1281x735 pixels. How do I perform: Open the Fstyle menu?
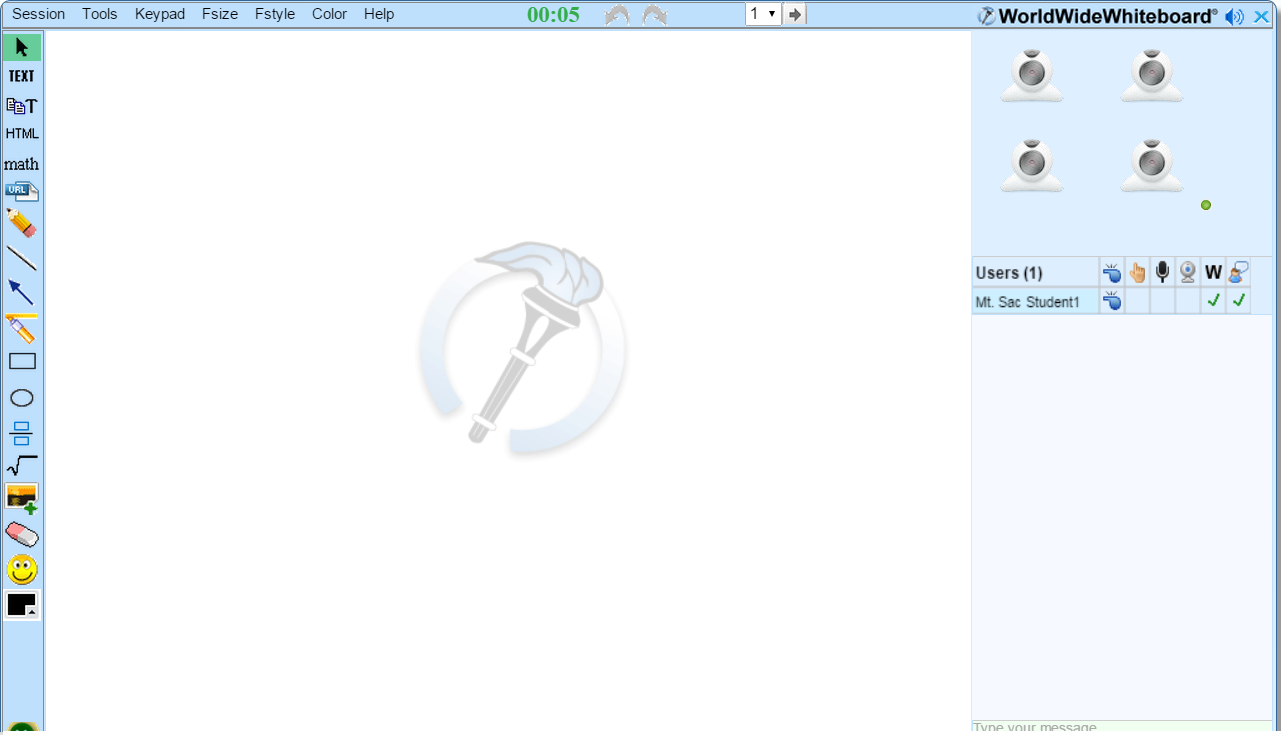pyautogui.click(x=275, y=14)
